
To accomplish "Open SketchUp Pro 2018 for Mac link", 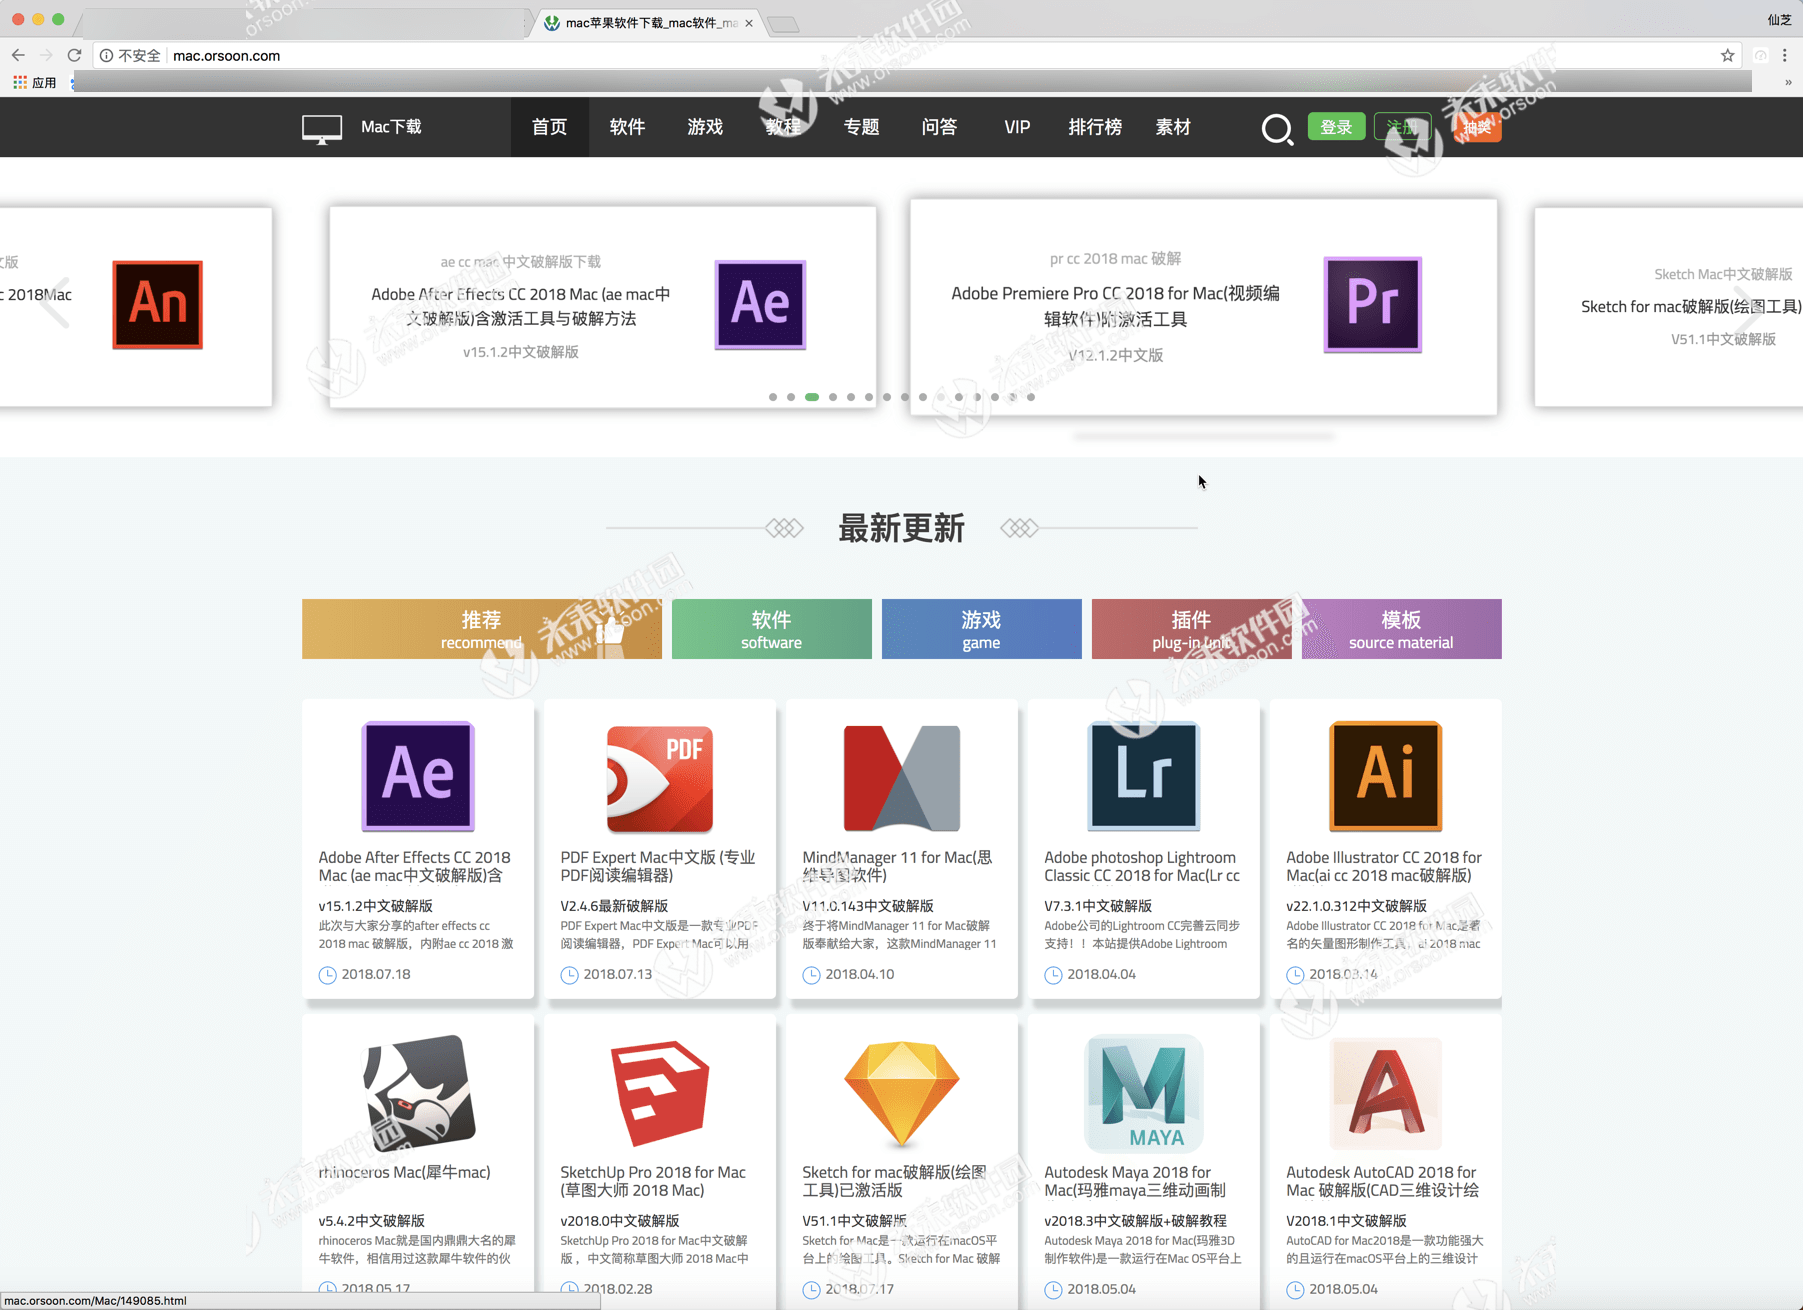I will click(653, 1181).
